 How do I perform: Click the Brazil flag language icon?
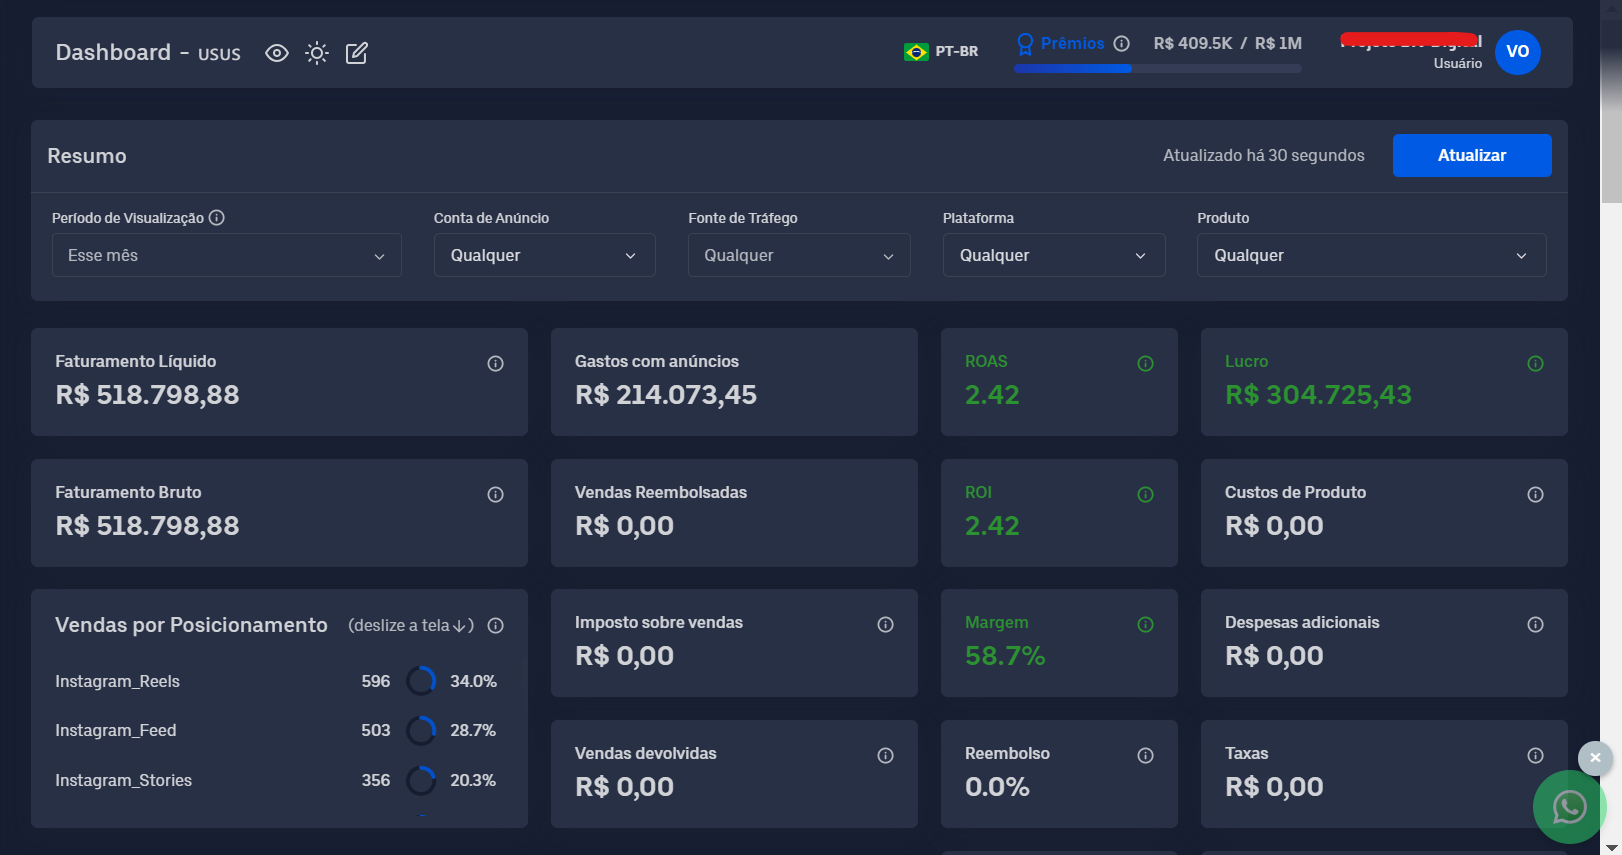[916, 52]
